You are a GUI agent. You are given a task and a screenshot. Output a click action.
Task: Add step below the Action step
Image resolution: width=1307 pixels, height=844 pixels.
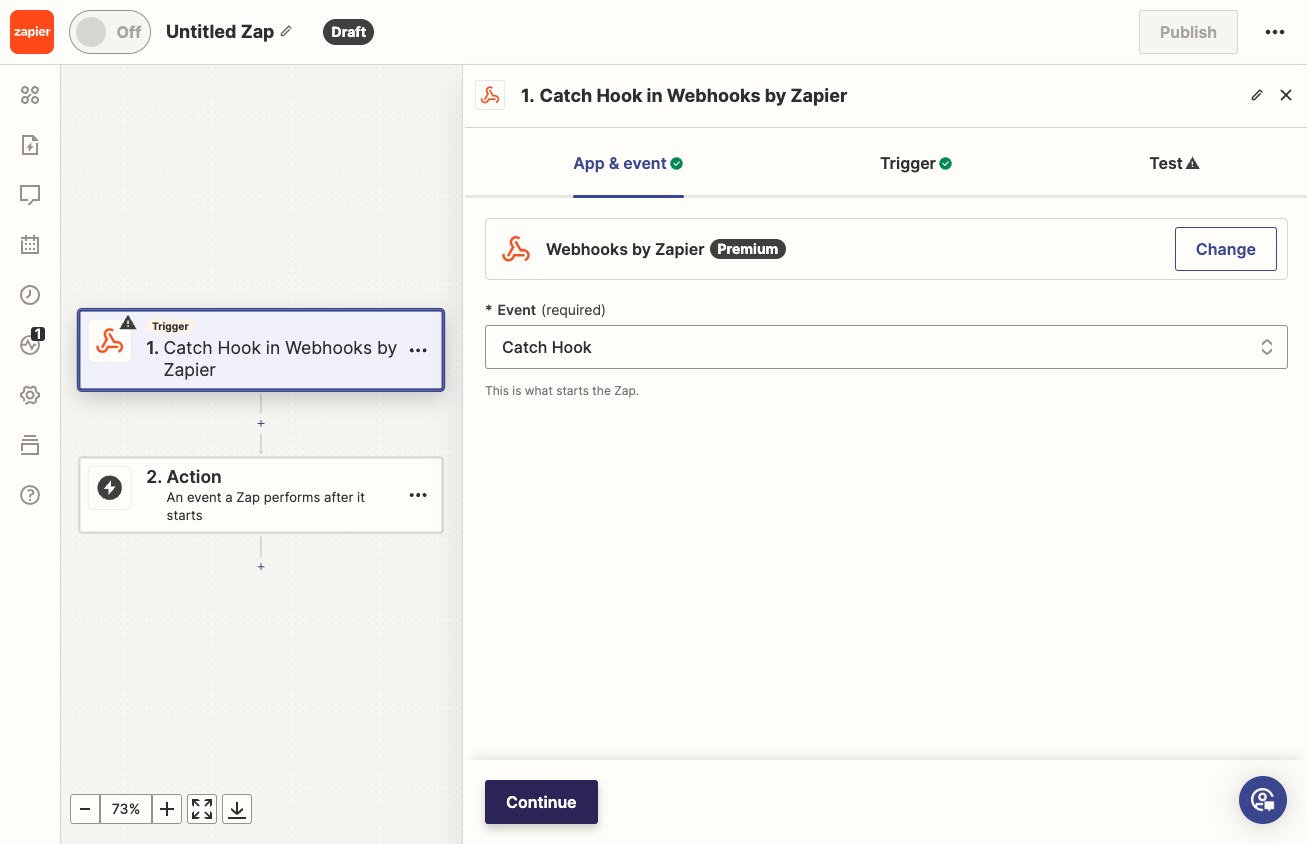(x=261, y=566)
